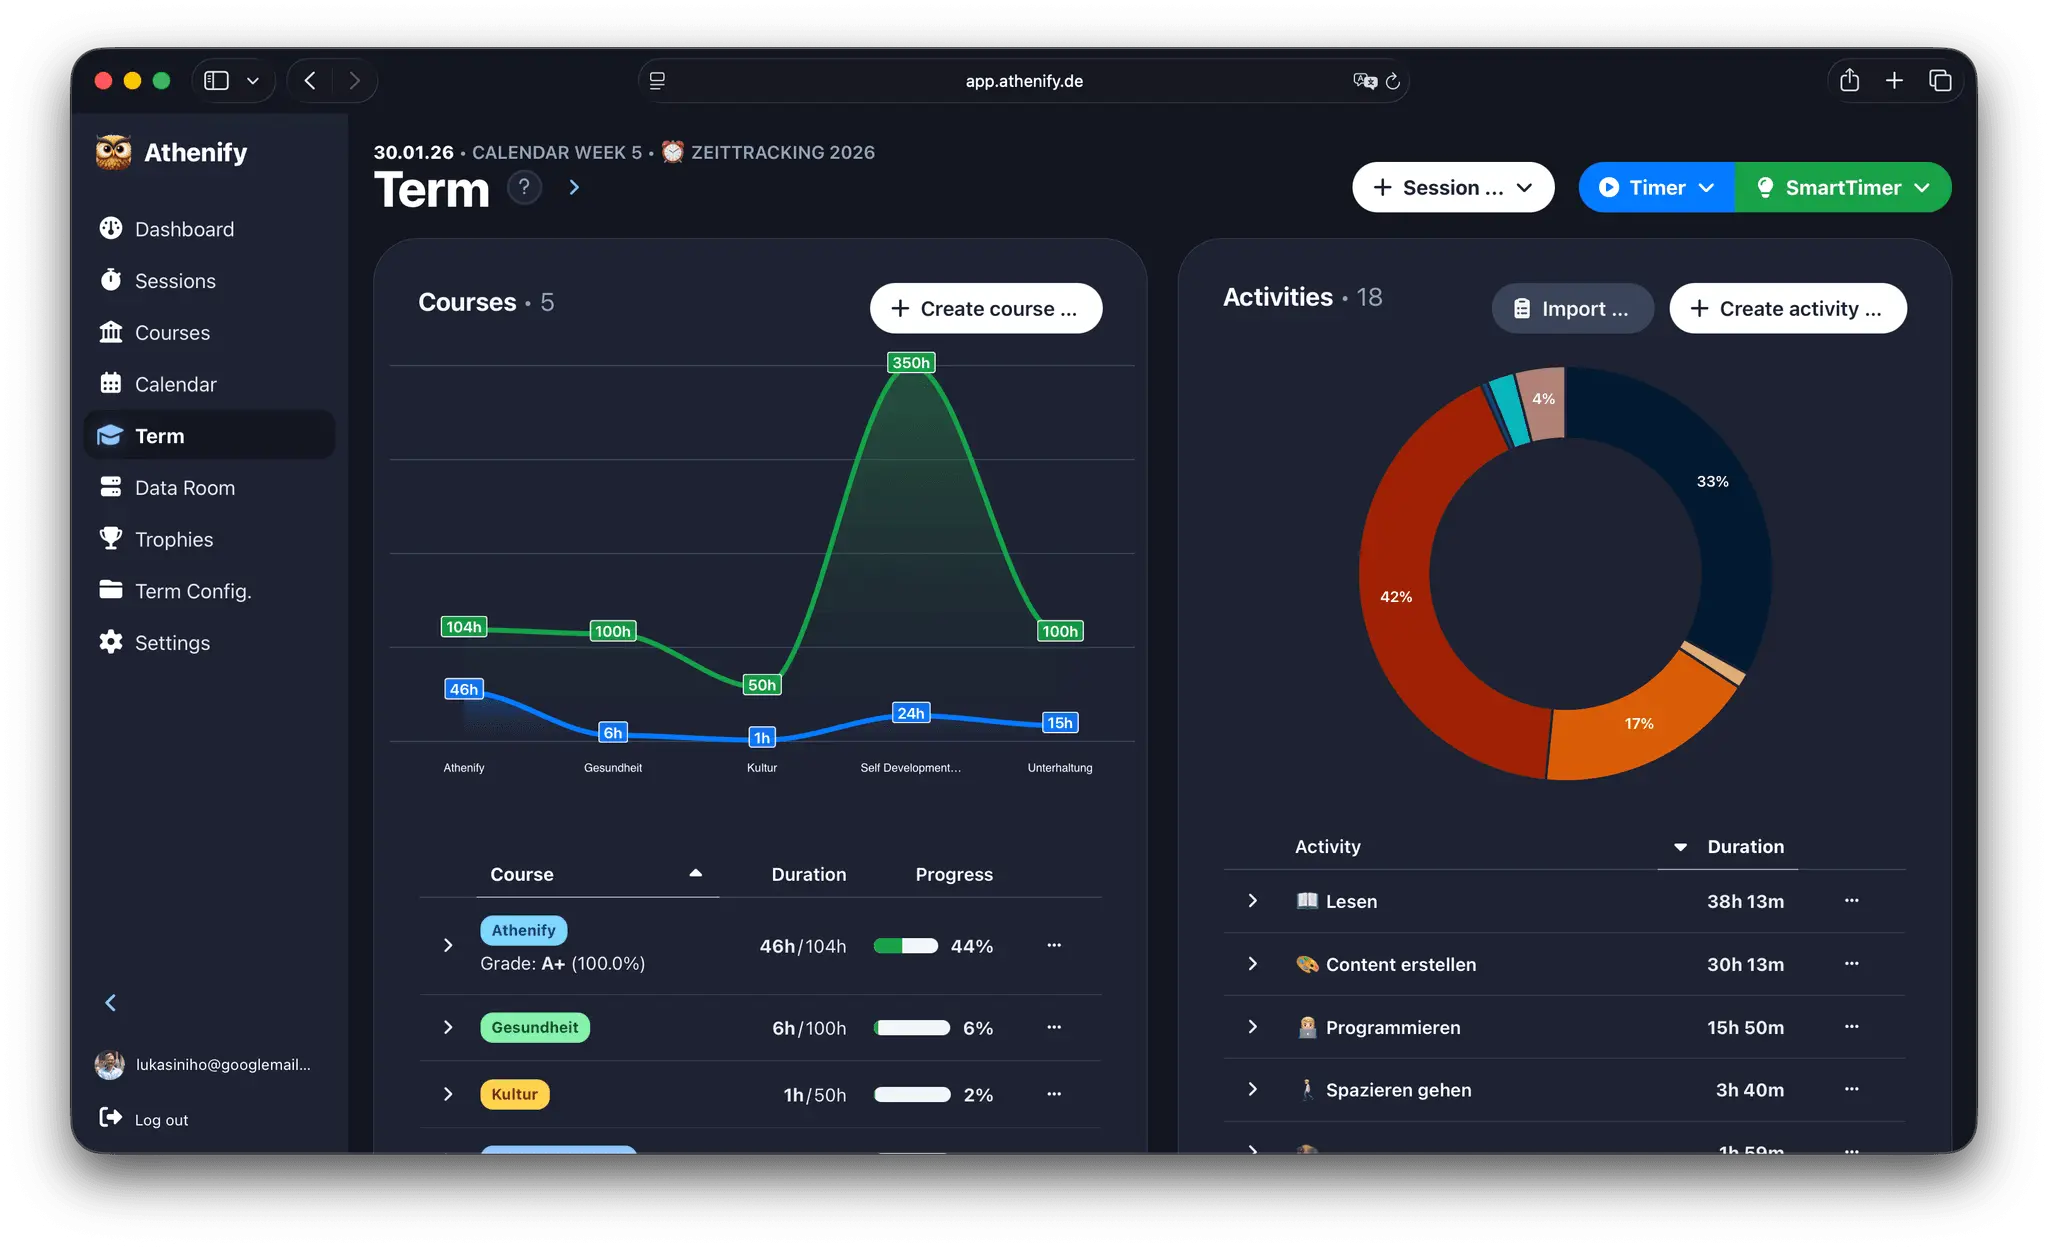
Task: Click the Settings gear icon
Action: point(110,642)
